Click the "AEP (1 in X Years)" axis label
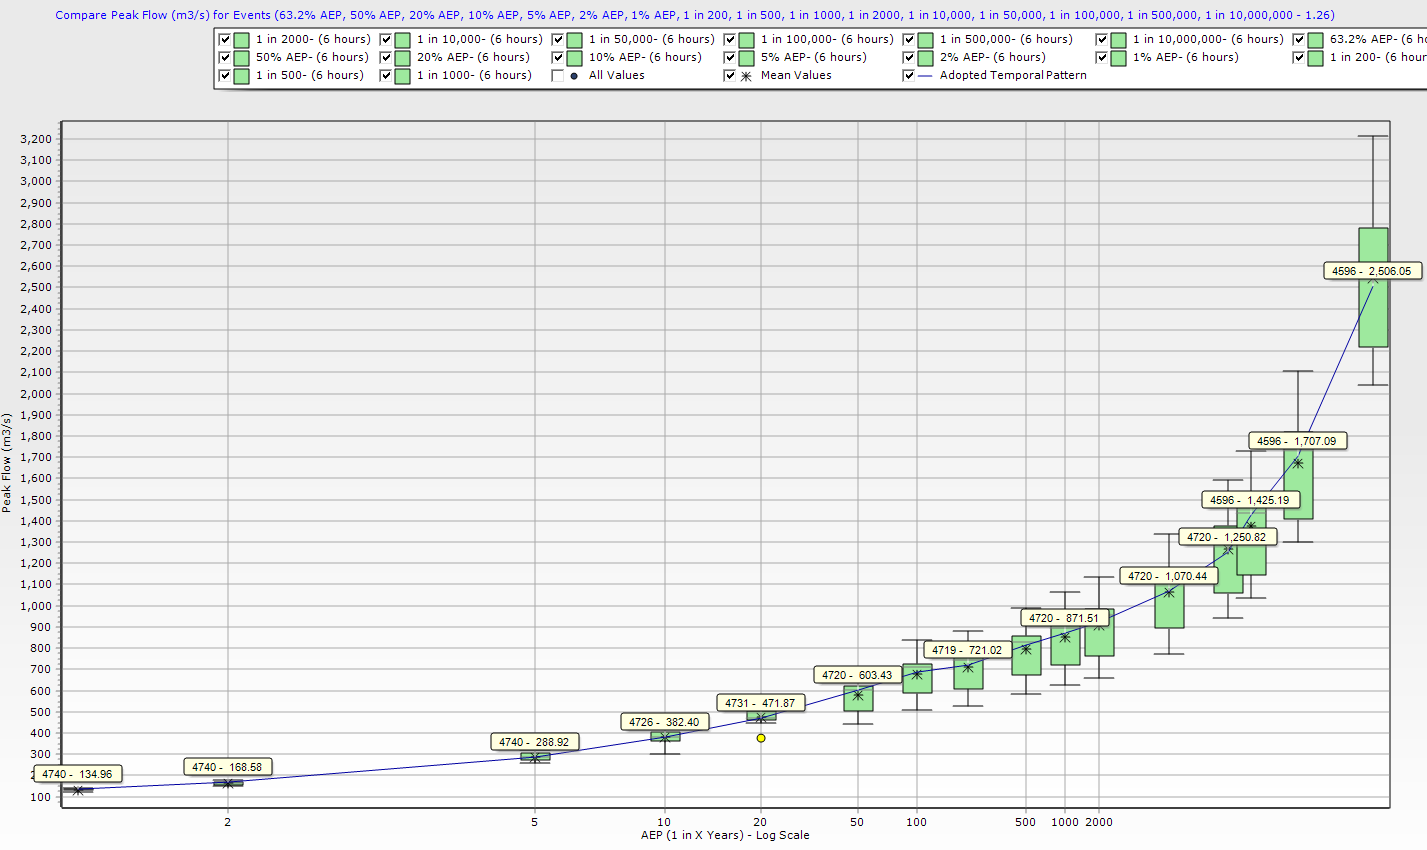 click(x=727, y=835)
